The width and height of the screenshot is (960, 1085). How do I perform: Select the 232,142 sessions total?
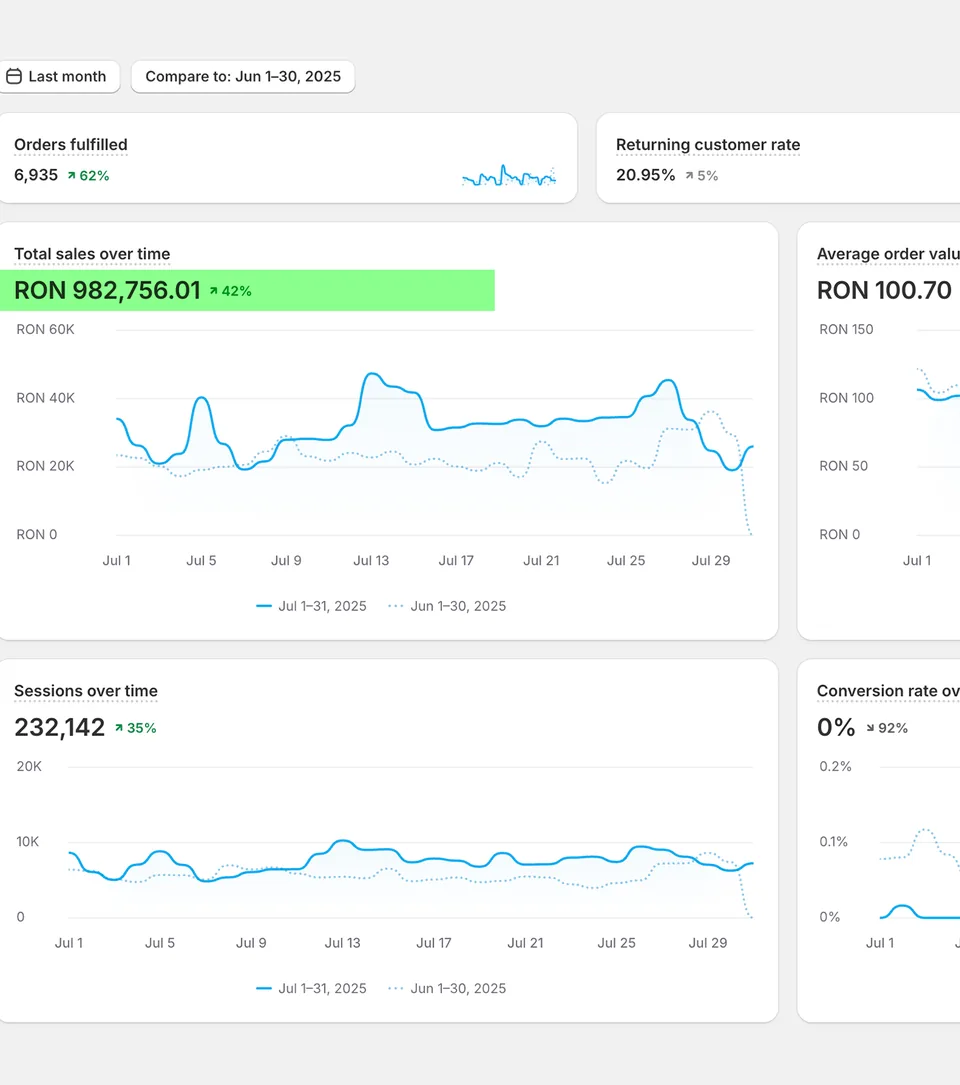tap(60, 727)
